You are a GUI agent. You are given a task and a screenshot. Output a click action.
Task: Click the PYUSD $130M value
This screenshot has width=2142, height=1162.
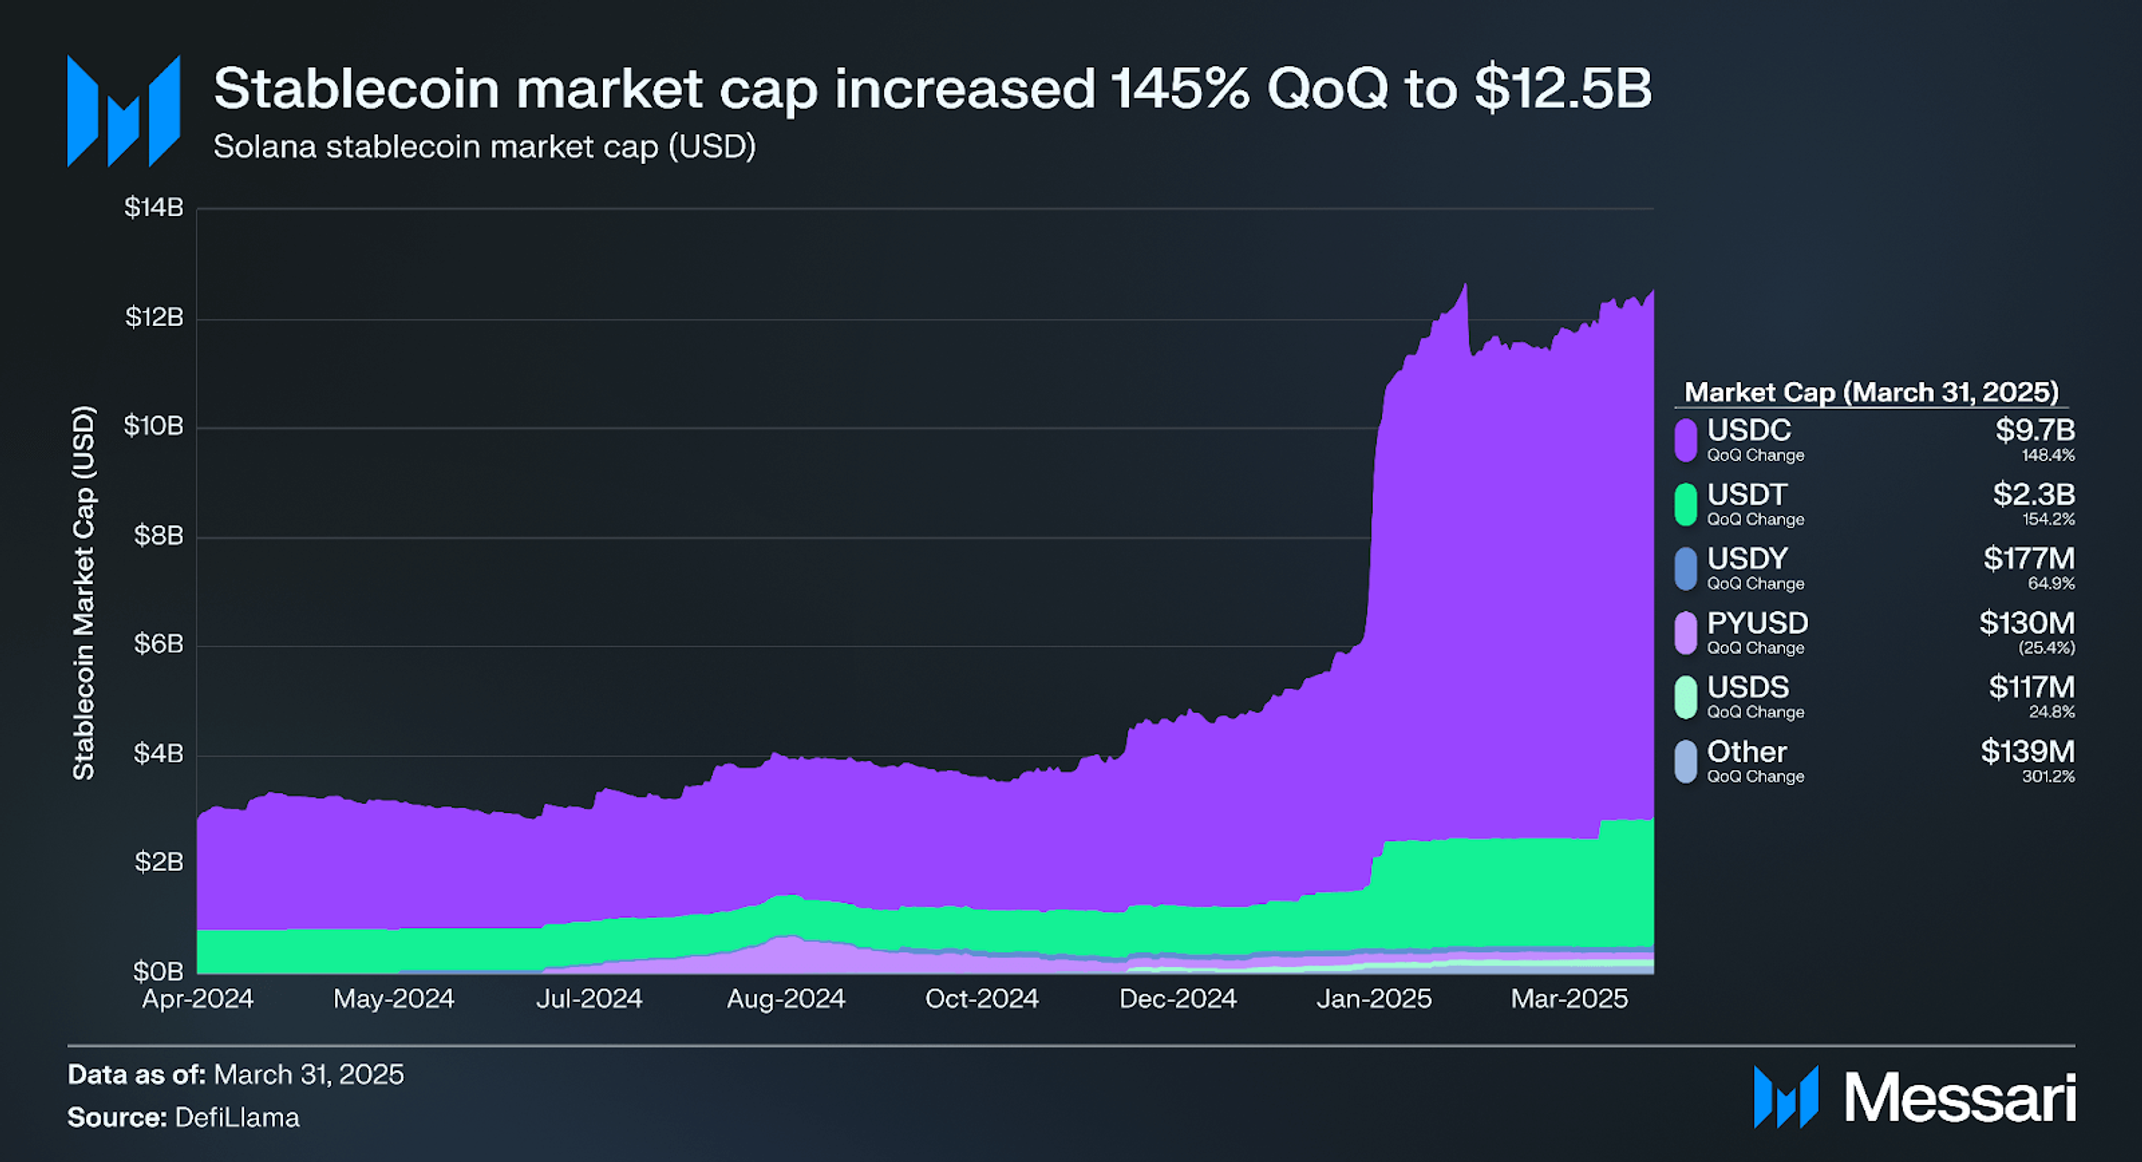(2027, 624)
